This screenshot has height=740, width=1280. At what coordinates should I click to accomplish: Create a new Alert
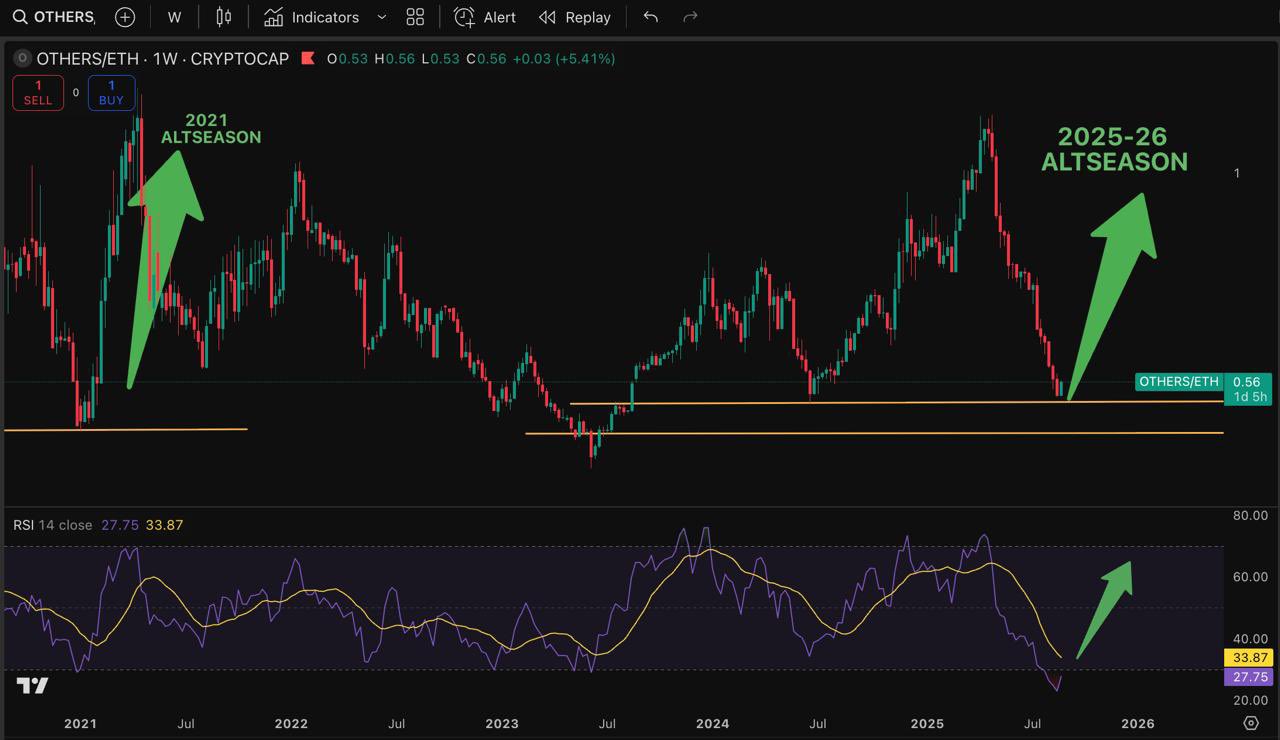[485, 17]
